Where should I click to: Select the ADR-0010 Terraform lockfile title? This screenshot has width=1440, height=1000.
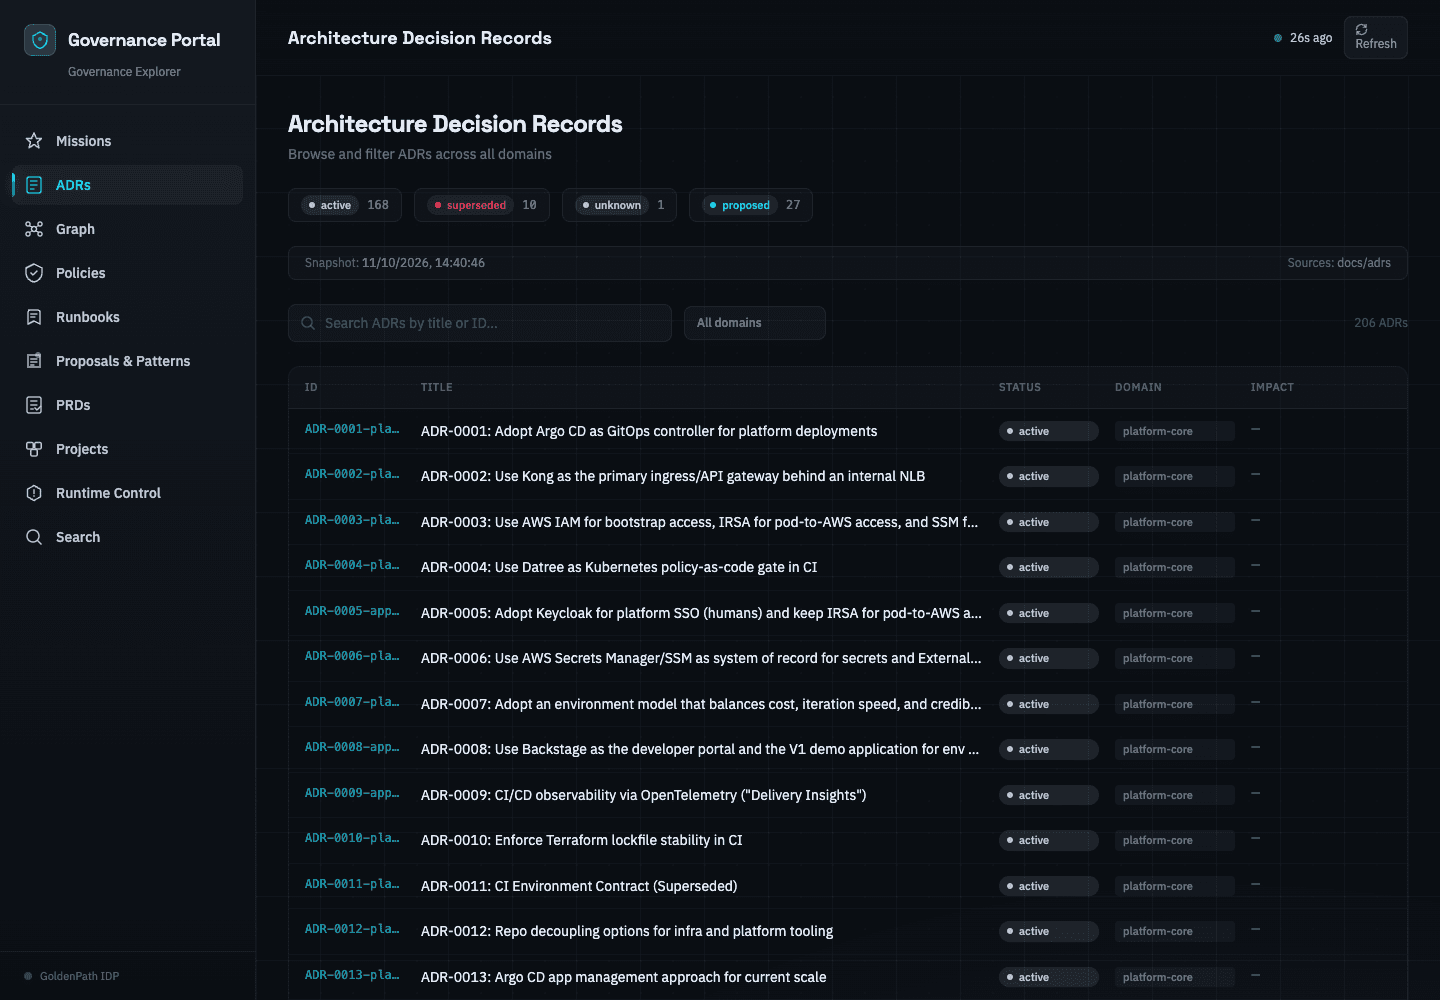[x=582, y=840]
